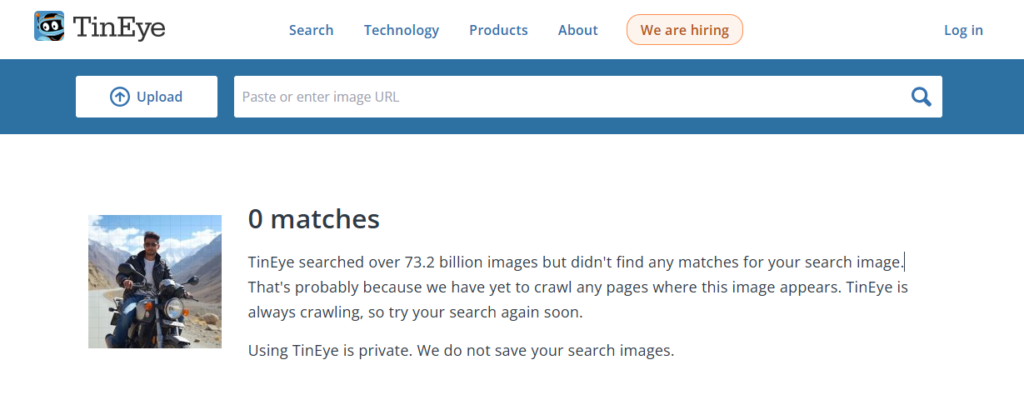Click the TinEye robot mascot logo icon
Image resolution: width=1024 pixels, height=420 pixels.
(x=49, y=27)
